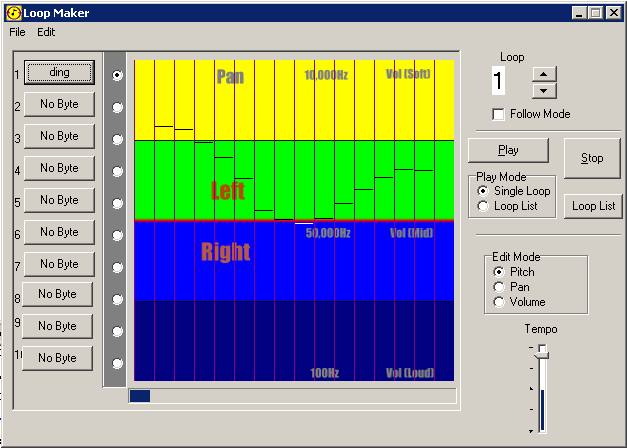
Task: Click the 50,000Hz label in the grid
Action: [328, 233]
